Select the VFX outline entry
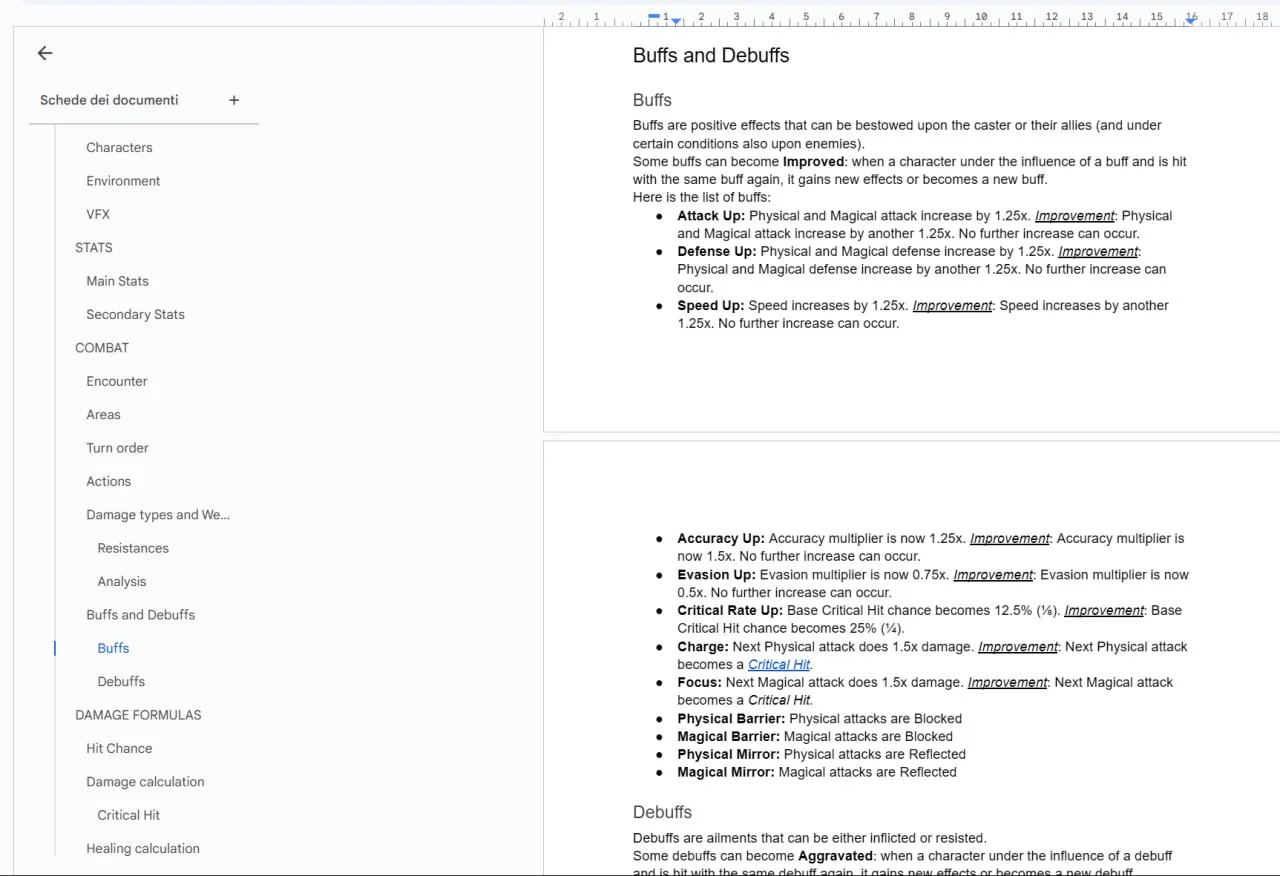The width and height of the screenshot is (1280, 876). coord(98,214)
